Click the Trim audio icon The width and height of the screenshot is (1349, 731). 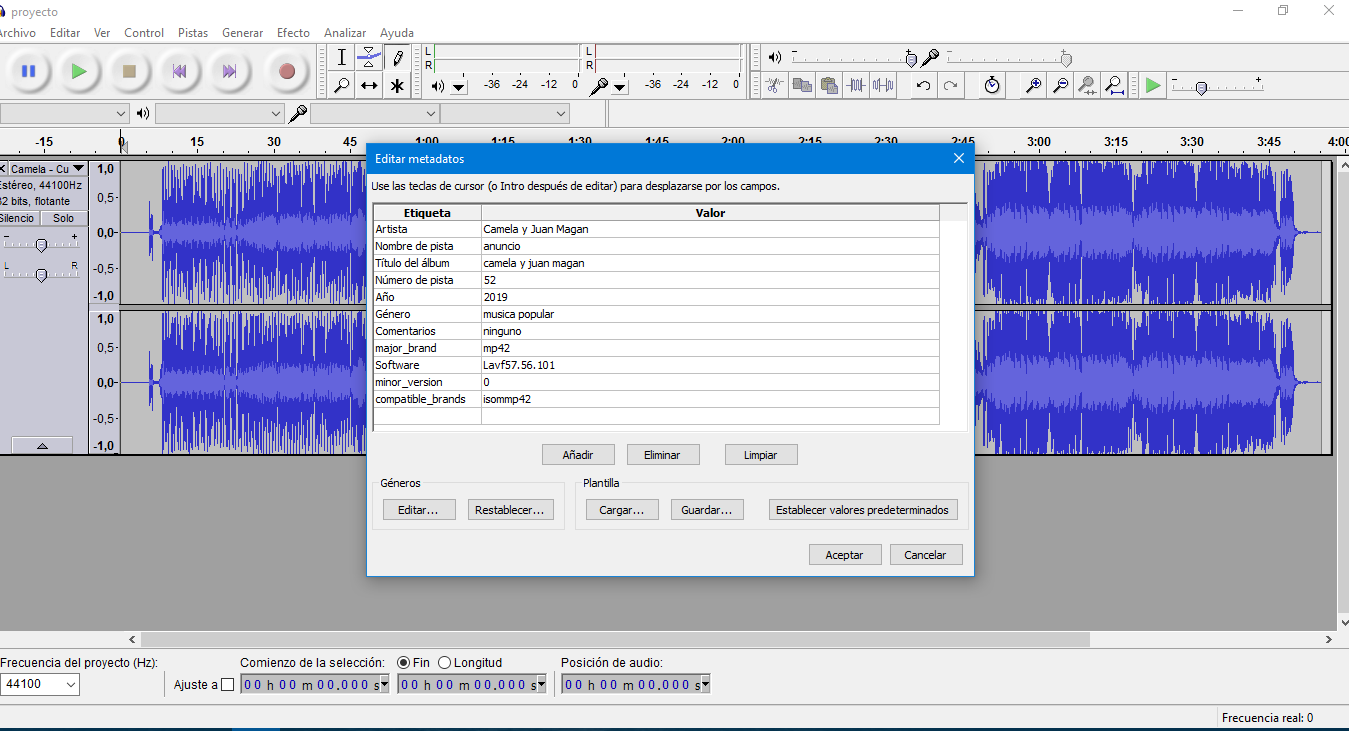pyautogui.click(x=855, y=85)
